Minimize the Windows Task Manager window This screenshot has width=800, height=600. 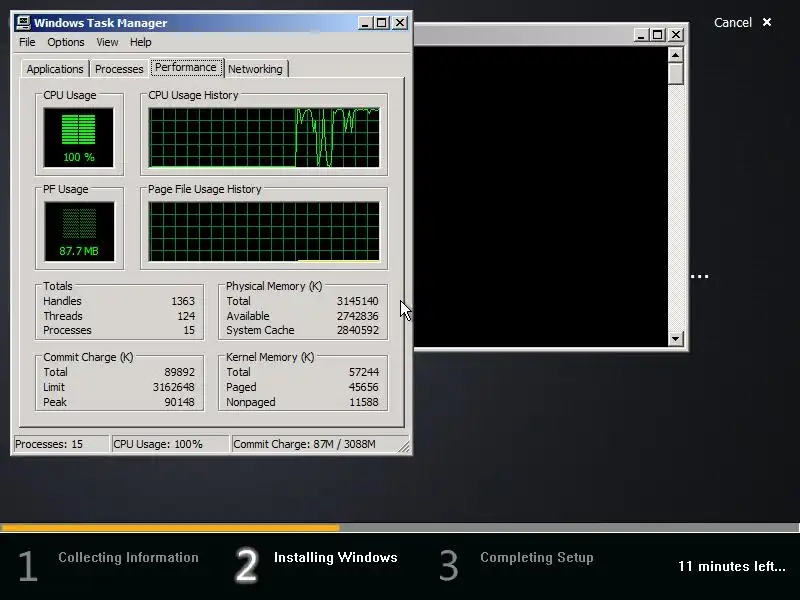tap(365, 22)
